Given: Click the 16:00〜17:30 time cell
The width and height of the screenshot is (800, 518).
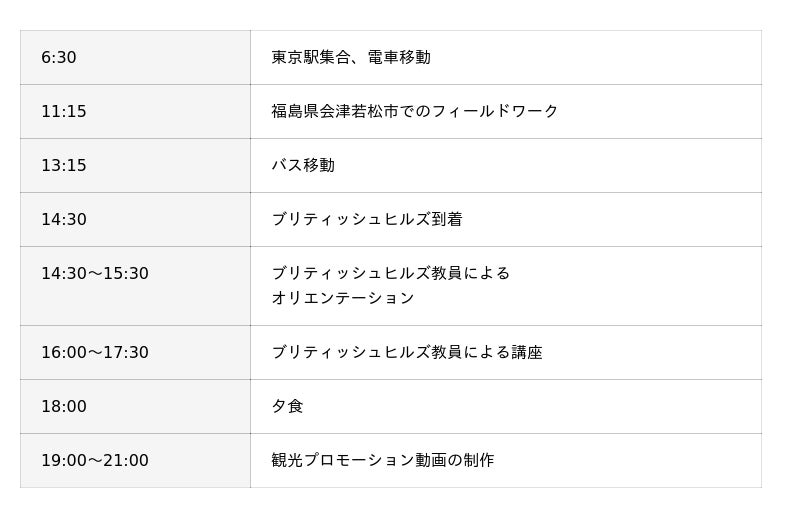Looking at the screenshot, I should 95,353.
